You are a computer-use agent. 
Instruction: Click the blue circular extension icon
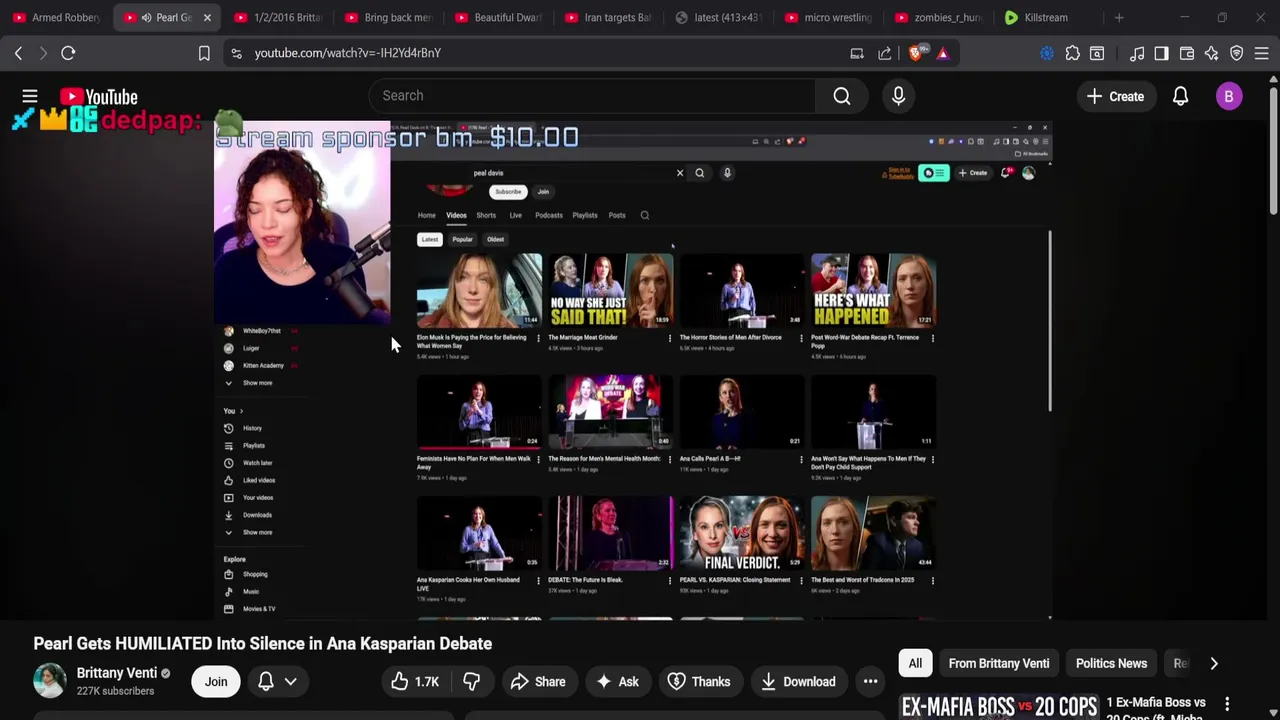pos(1047,53)
